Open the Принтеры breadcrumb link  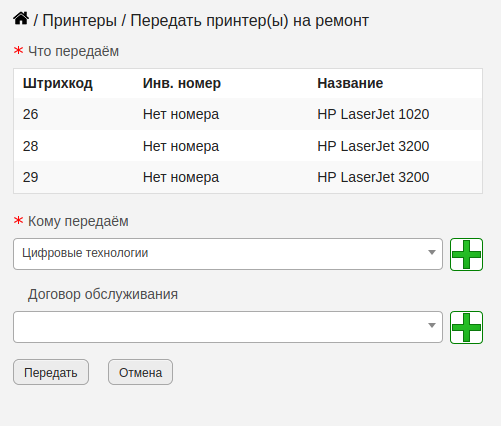[79, 21]
